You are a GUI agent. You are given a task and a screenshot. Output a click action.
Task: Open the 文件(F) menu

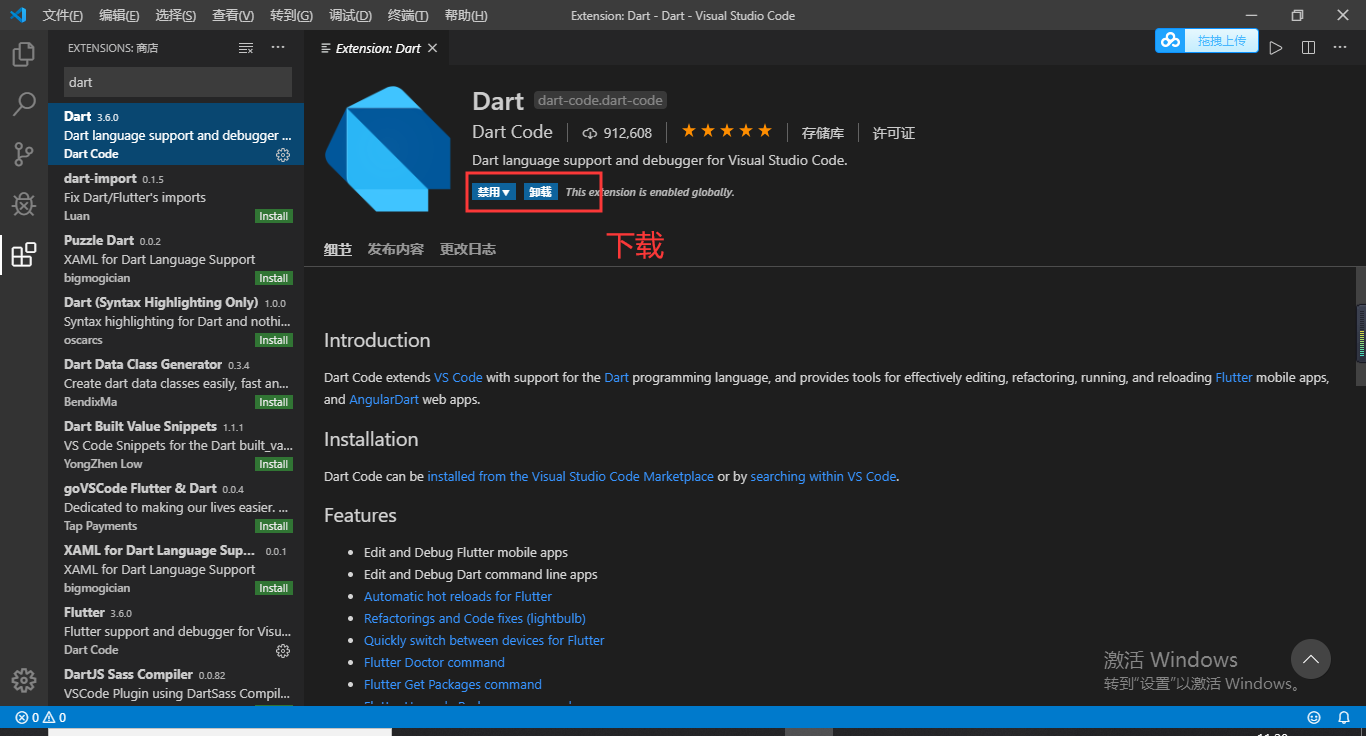[x=63, y=15]
